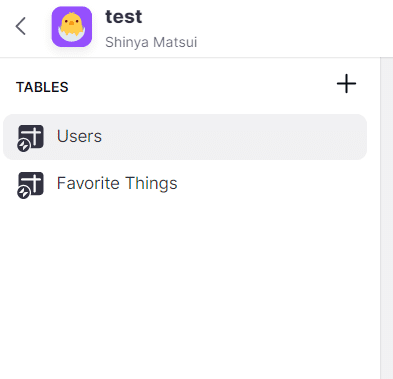Click lightning badge on Favorite Things icon

tap(24, 193)
